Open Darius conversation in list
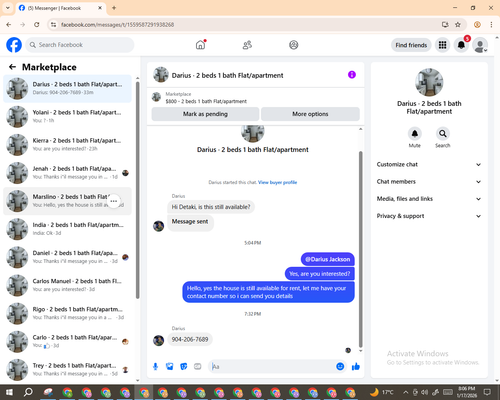 [x=67, y=89]
